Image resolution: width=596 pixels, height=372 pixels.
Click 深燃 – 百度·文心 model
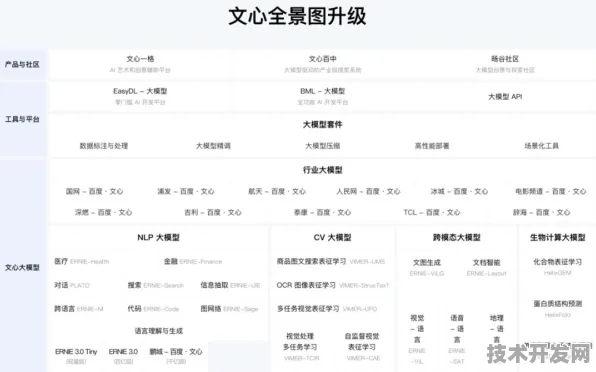(x=104, y=212)
